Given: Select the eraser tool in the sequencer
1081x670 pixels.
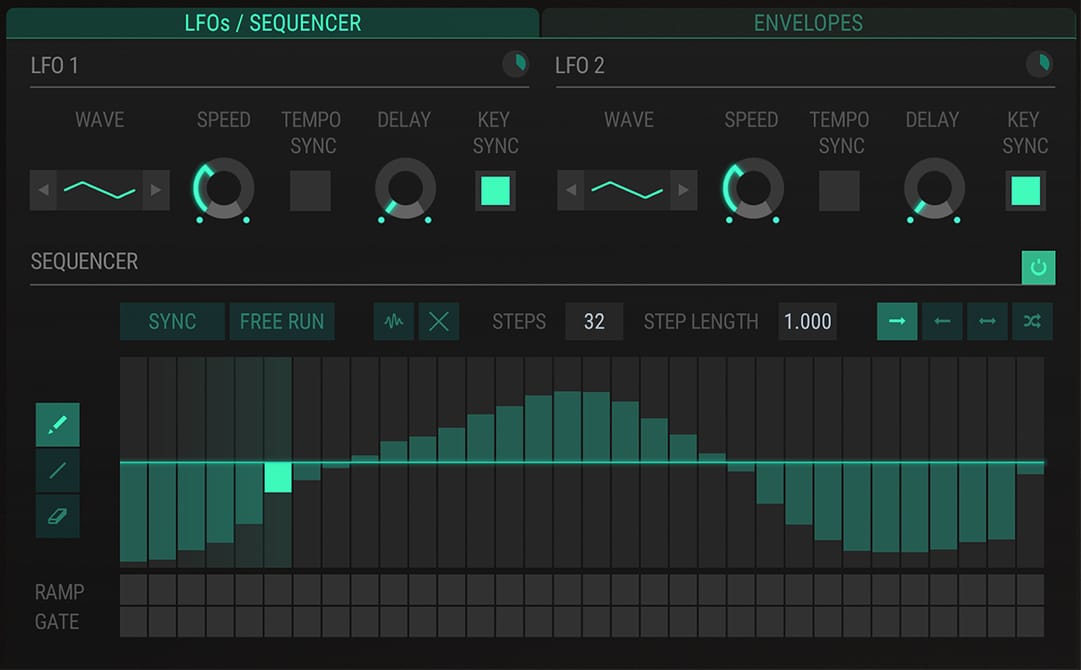Looking at the screenshot, I should (x=58, y=516).
